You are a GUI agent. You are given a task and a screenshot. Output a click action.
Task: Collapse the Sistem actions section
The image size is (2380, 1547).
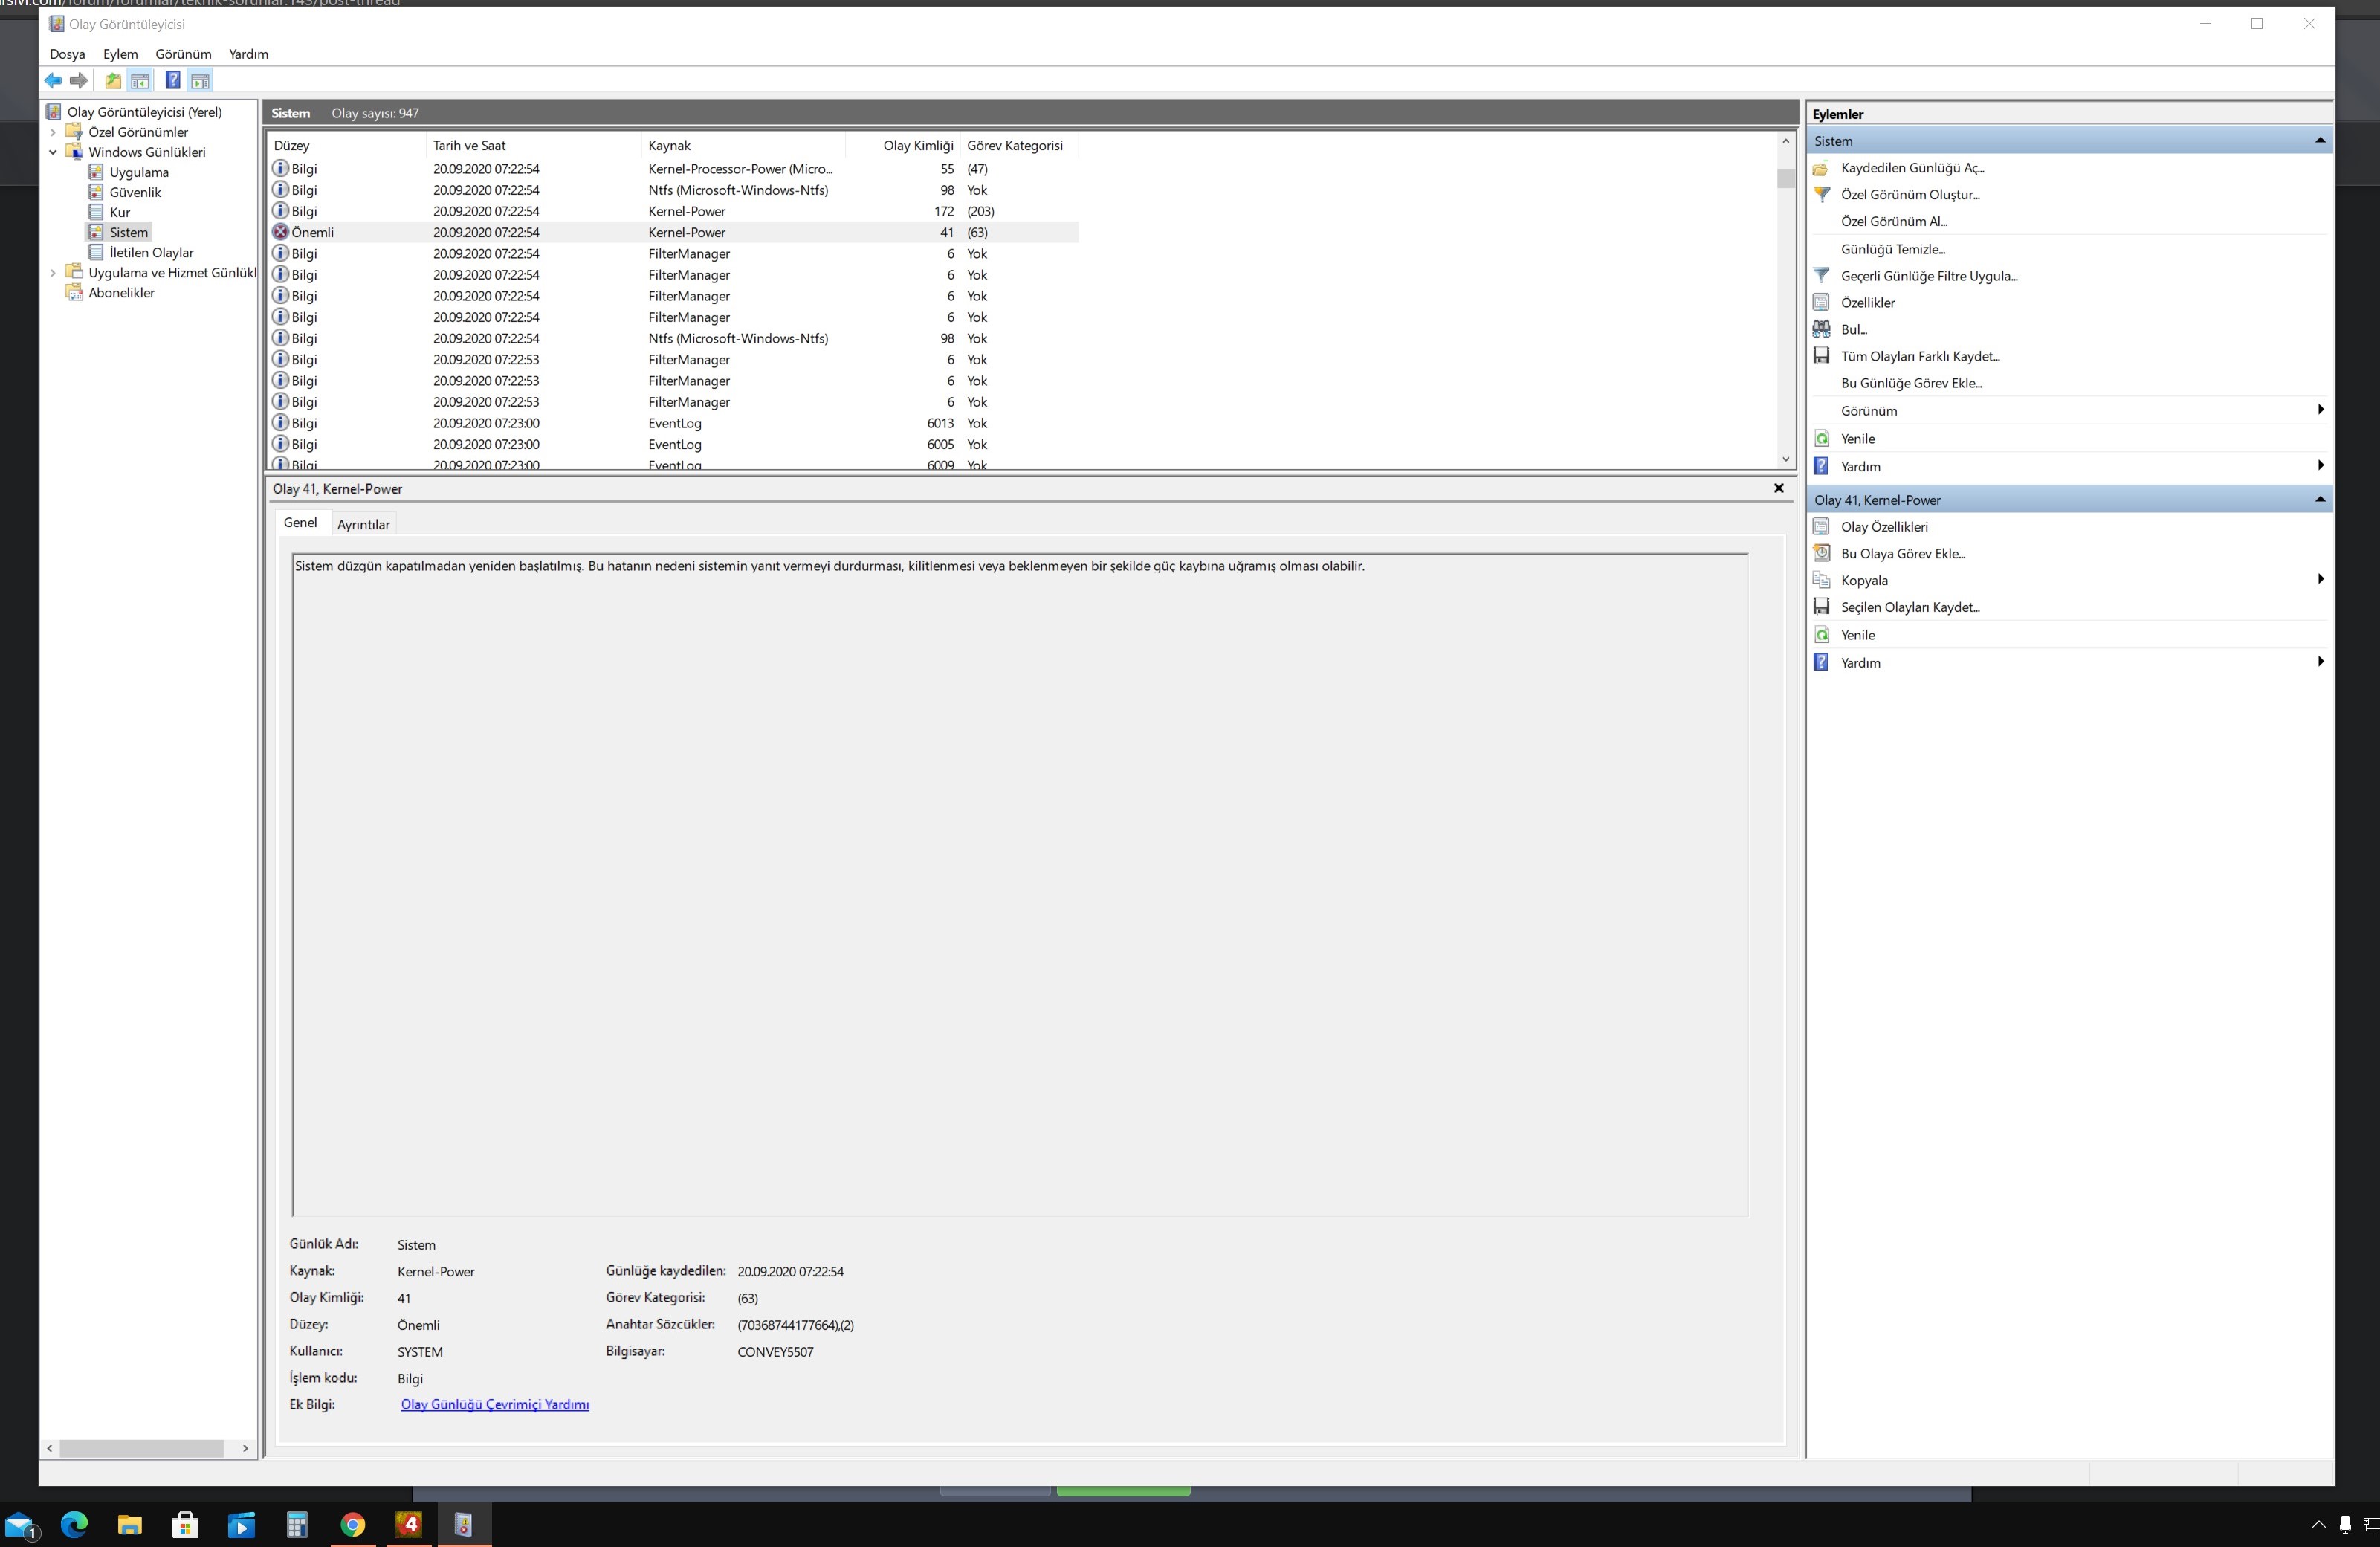coord(2320,141)
